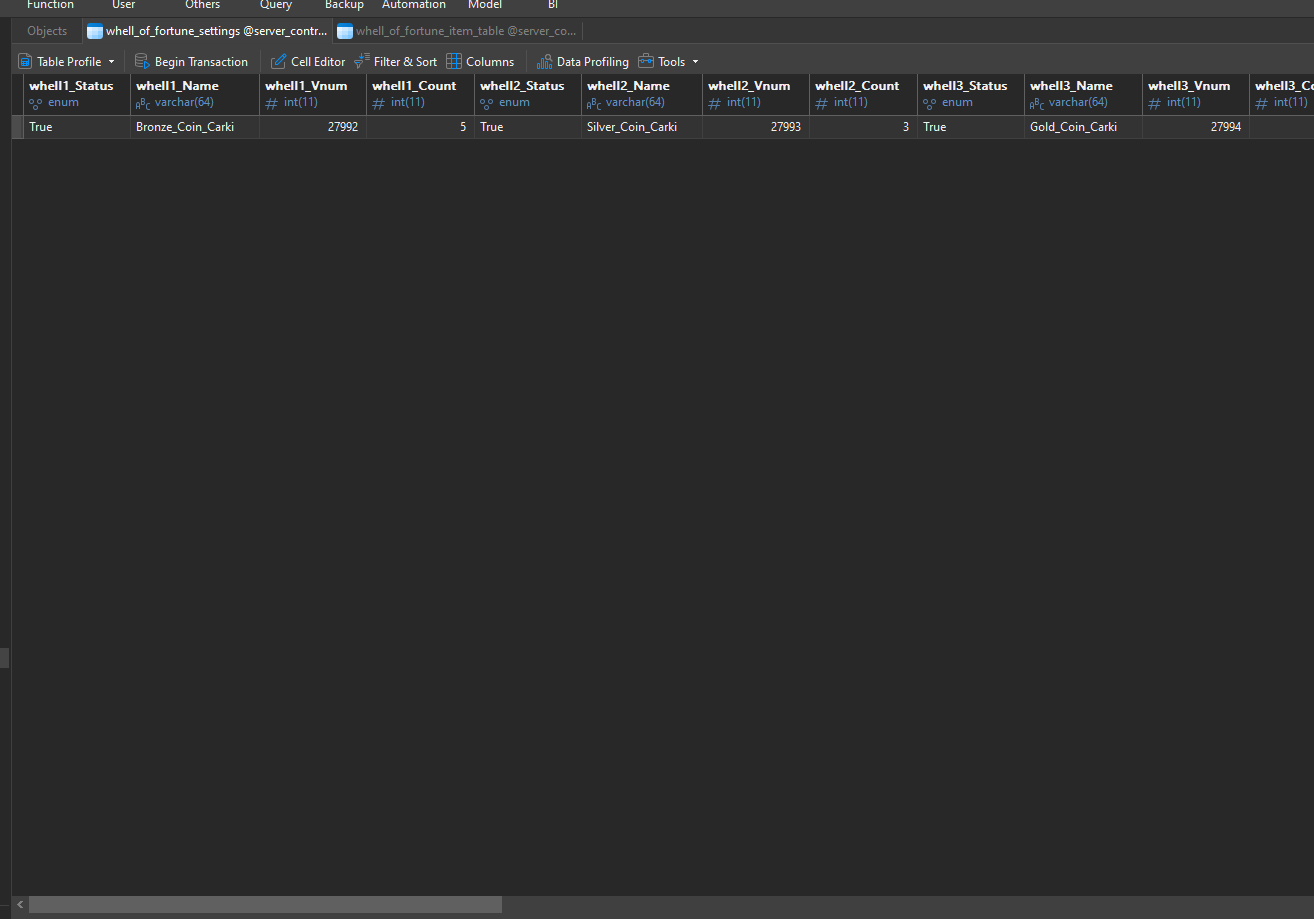The image size is (1314, 919).
Task: Click the whell2_Status column header
Action: pyautogui.click(x=528, y=94)
